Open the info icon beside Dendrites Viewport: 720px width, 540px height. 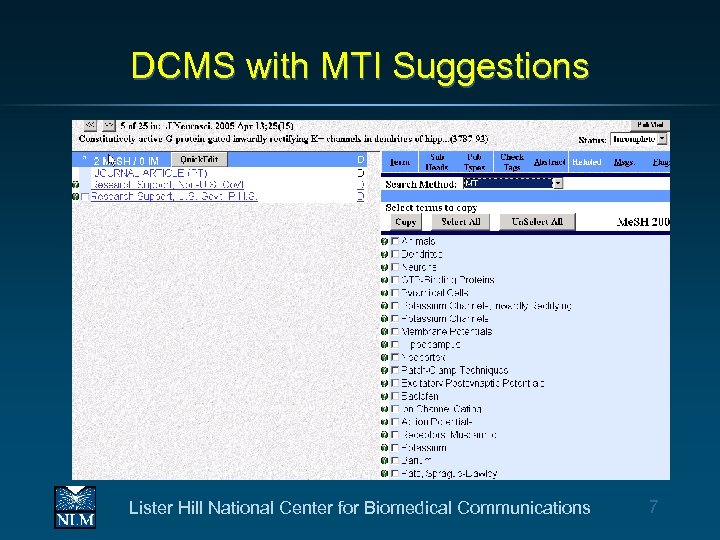pyautogui.click(x=385, y=254)
